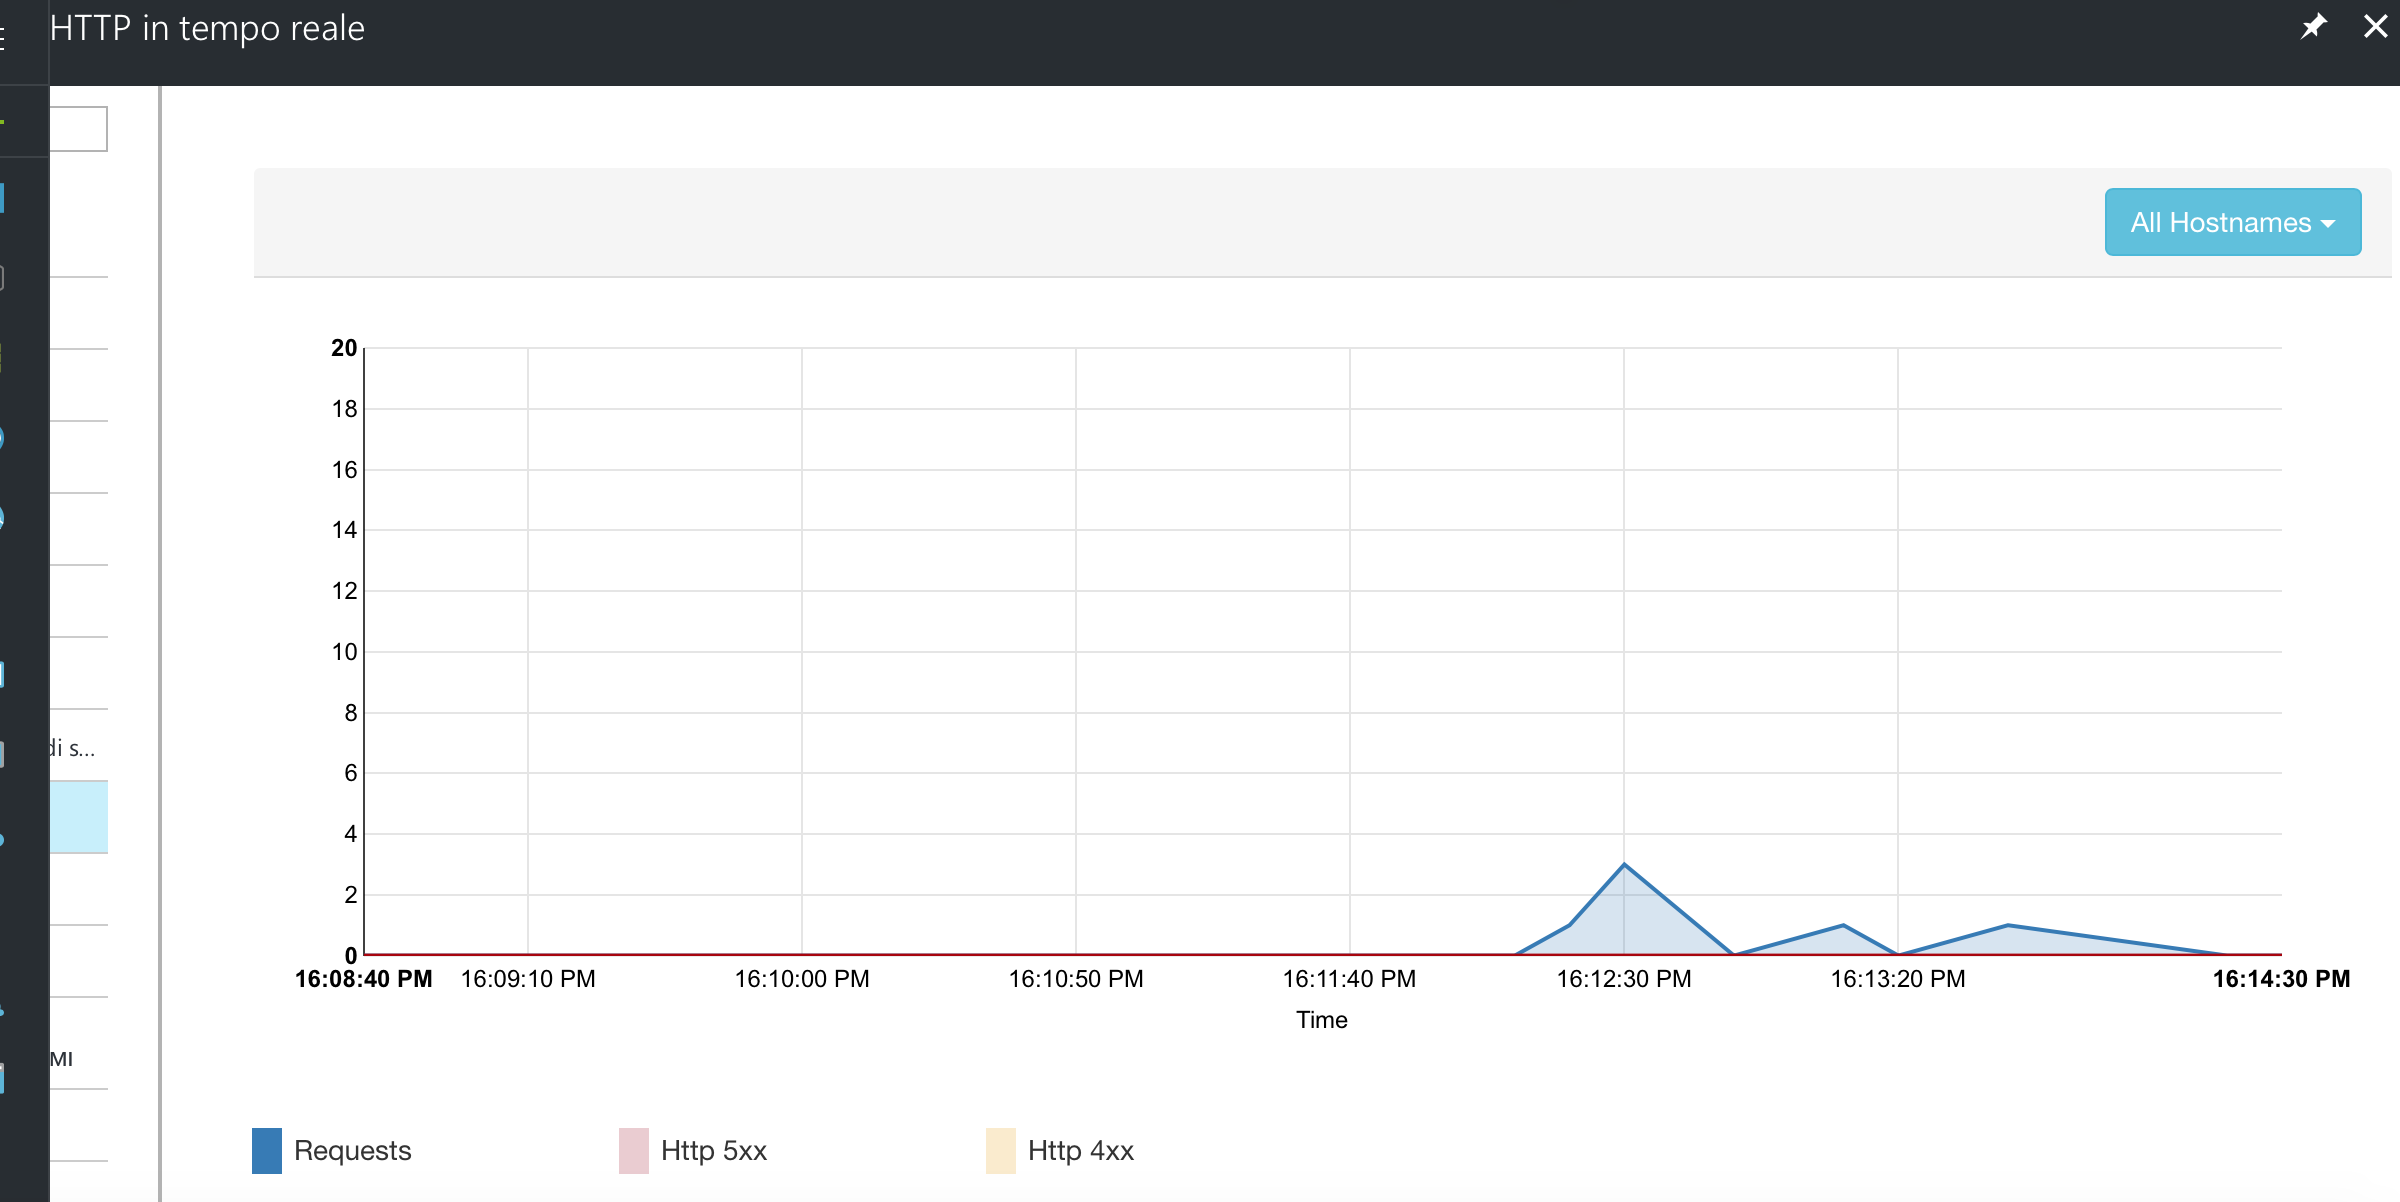Click the 16:13:20 PM axis label
The image size is (2400, 1202).
tap(1898, 979)
